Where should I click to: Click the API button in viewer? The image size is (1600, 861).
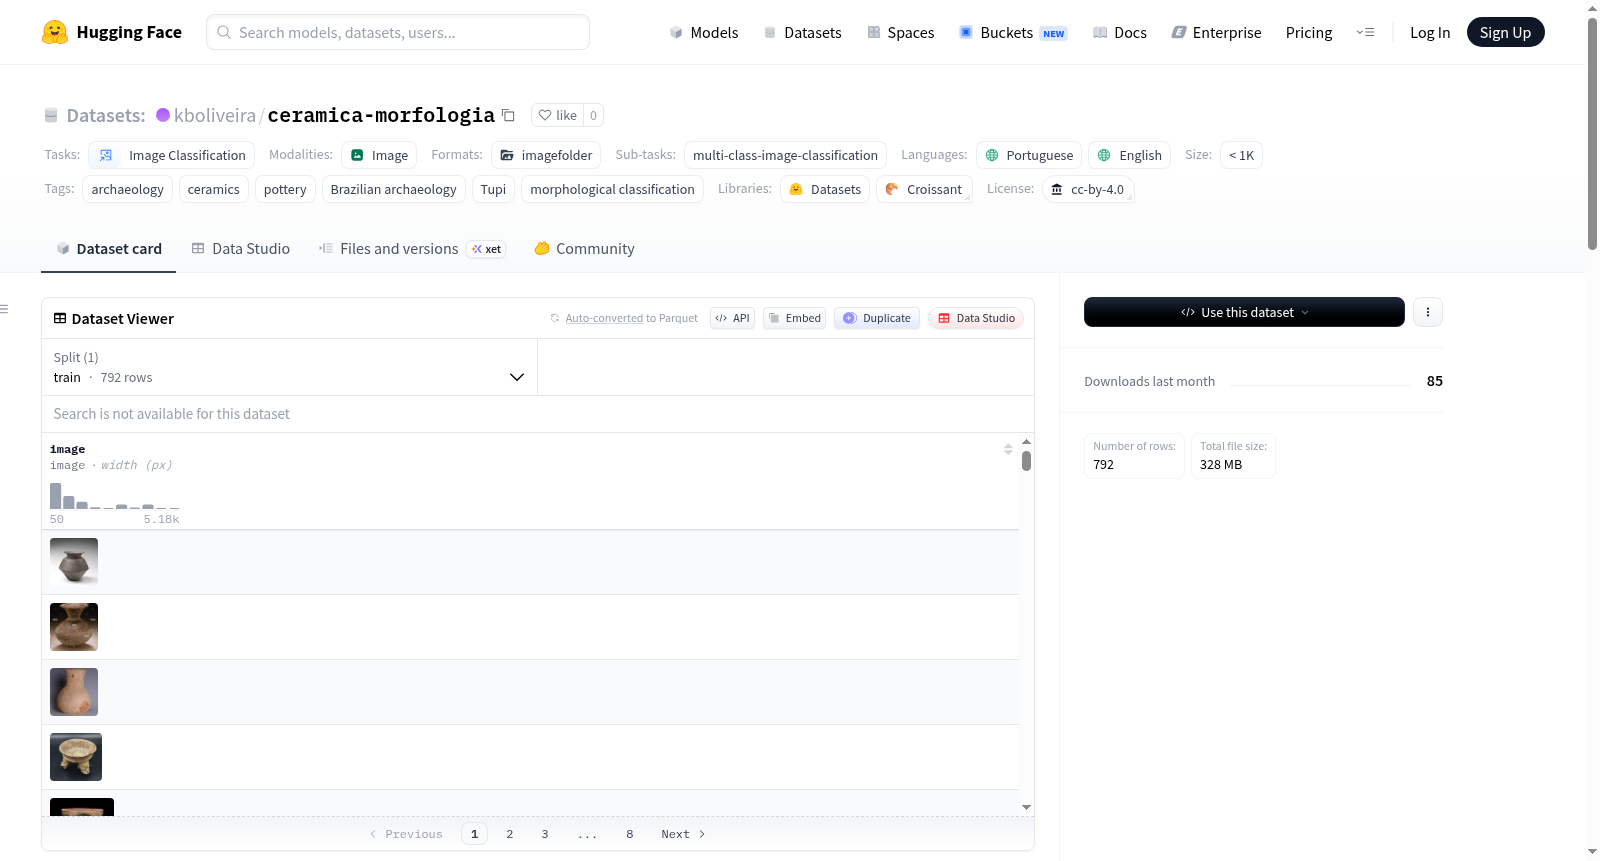(x=732, y=318)
